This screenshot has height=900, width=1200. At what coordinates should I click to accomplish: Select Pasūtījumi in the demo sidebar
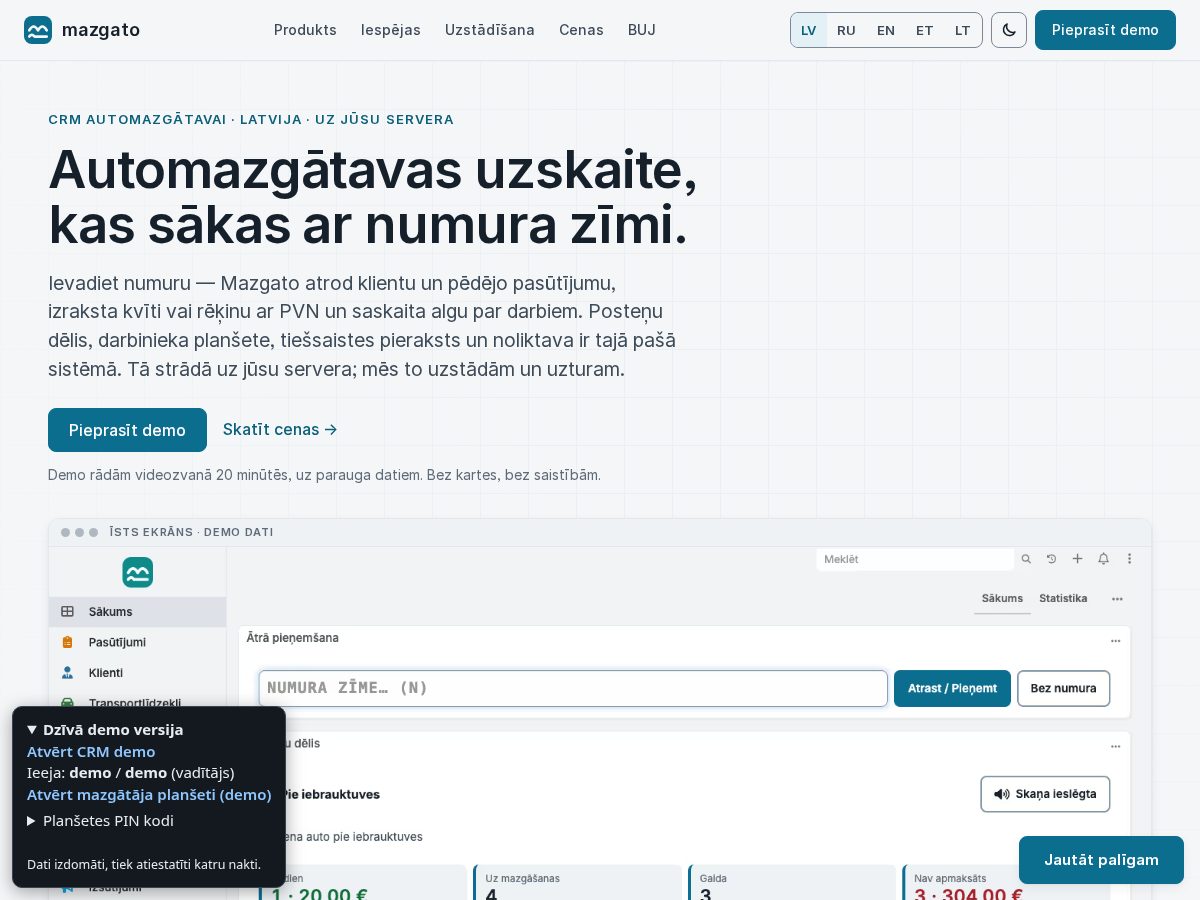(137, 642)
